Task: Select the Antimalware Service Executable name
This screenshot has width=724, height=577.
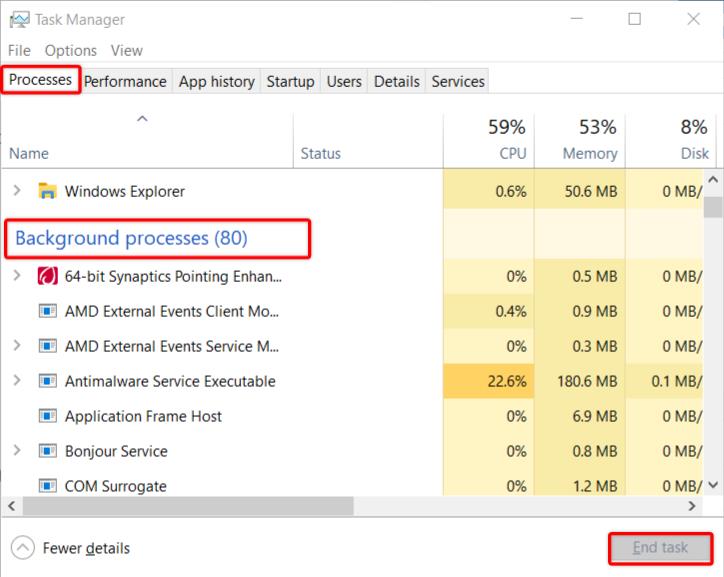Action: pyautogui.click(x=170, y=381)
